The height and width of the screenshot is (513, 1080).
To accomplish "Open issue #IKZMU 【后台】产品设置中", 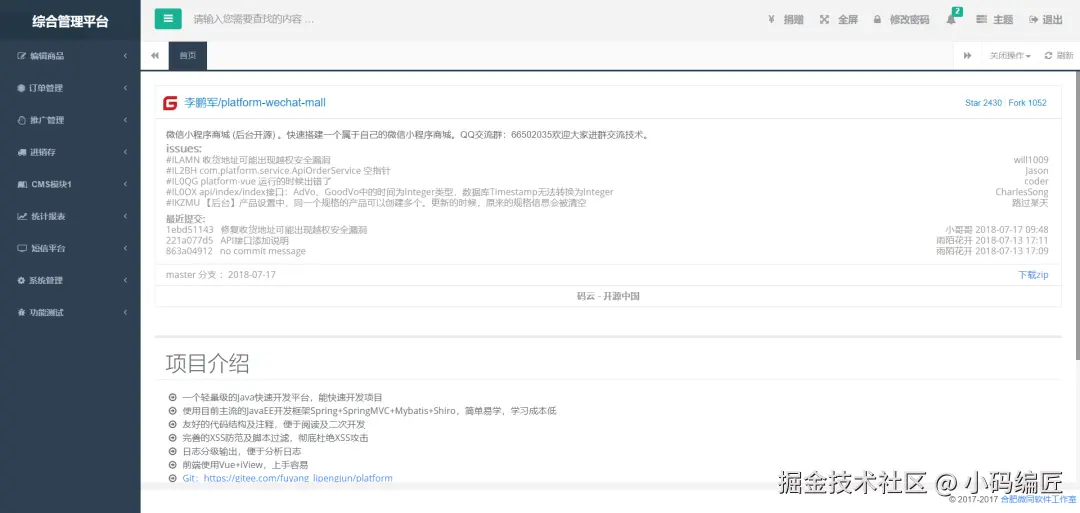I will [x=376, y=203].
